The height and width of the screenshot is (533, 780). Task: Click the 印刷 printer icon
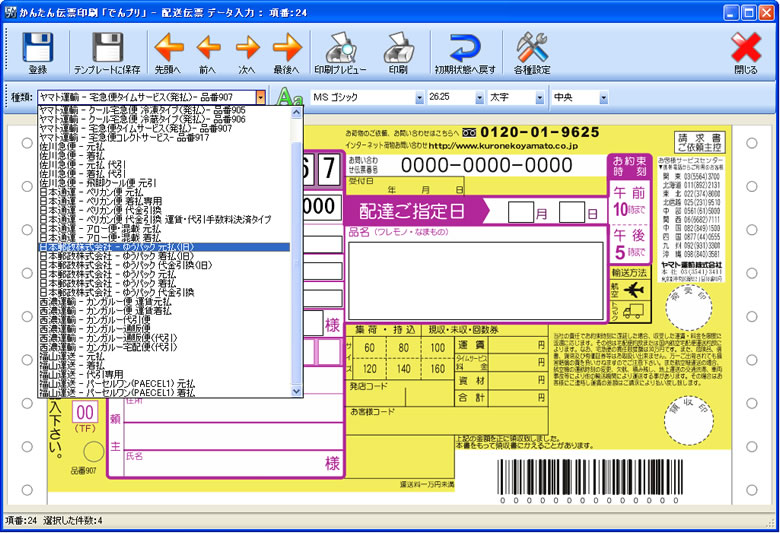click(398, 47)
